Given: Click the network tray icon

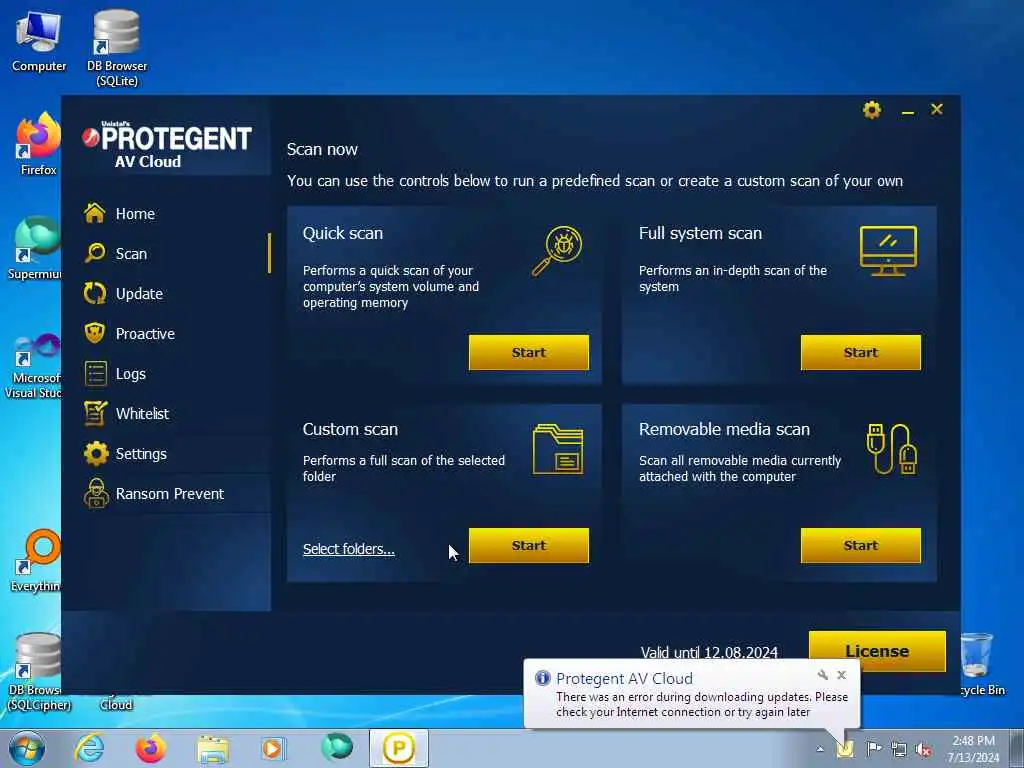Looking at the screenshot, I should 899,749.
